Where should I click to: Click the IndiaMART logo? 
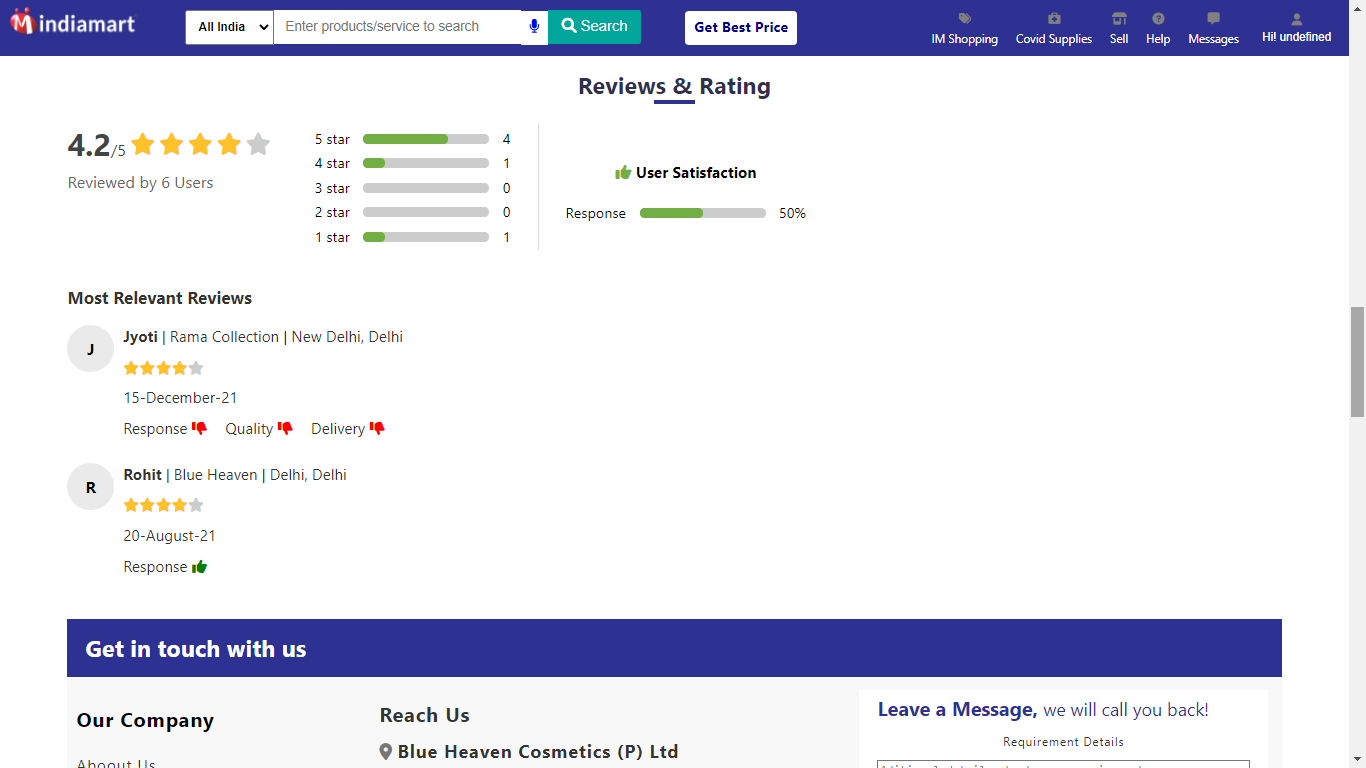72,22
